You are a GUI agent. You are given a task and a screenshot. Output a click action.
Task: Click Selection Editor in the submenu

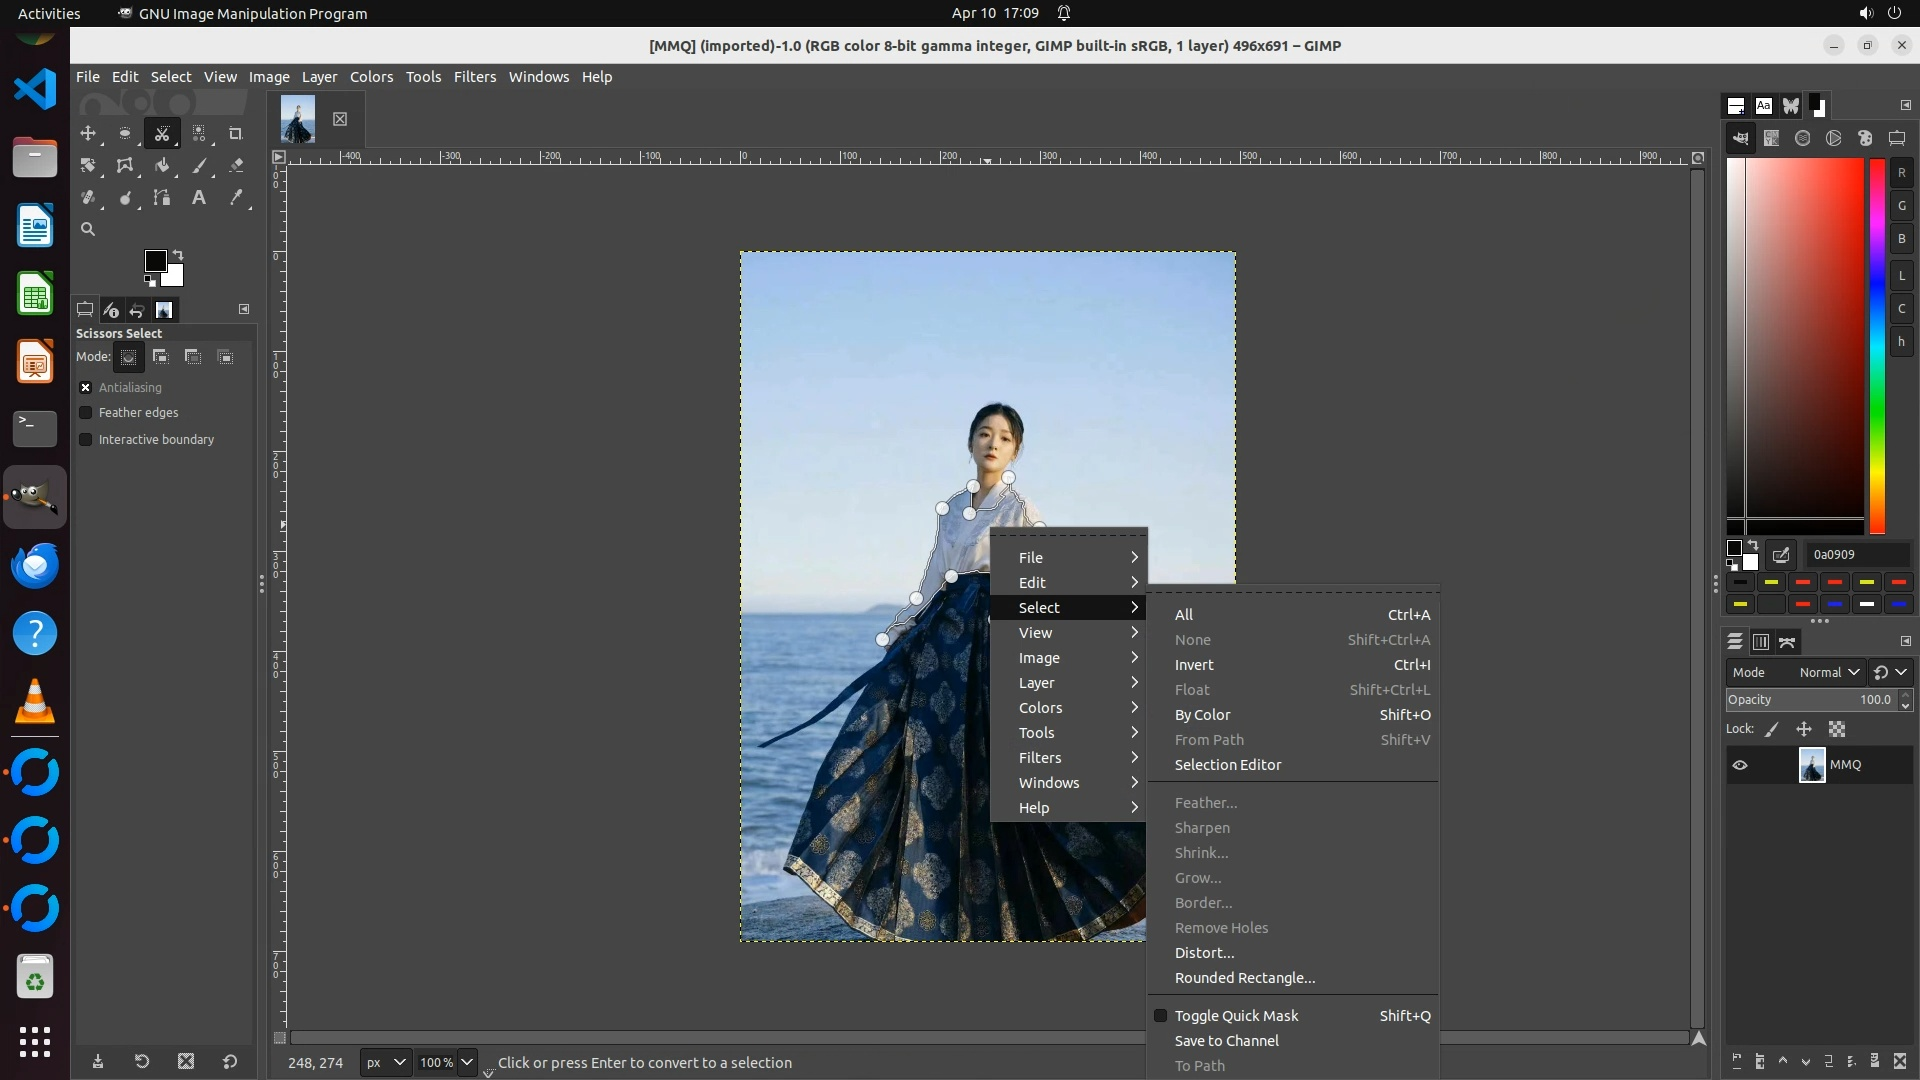[1227, 765]
